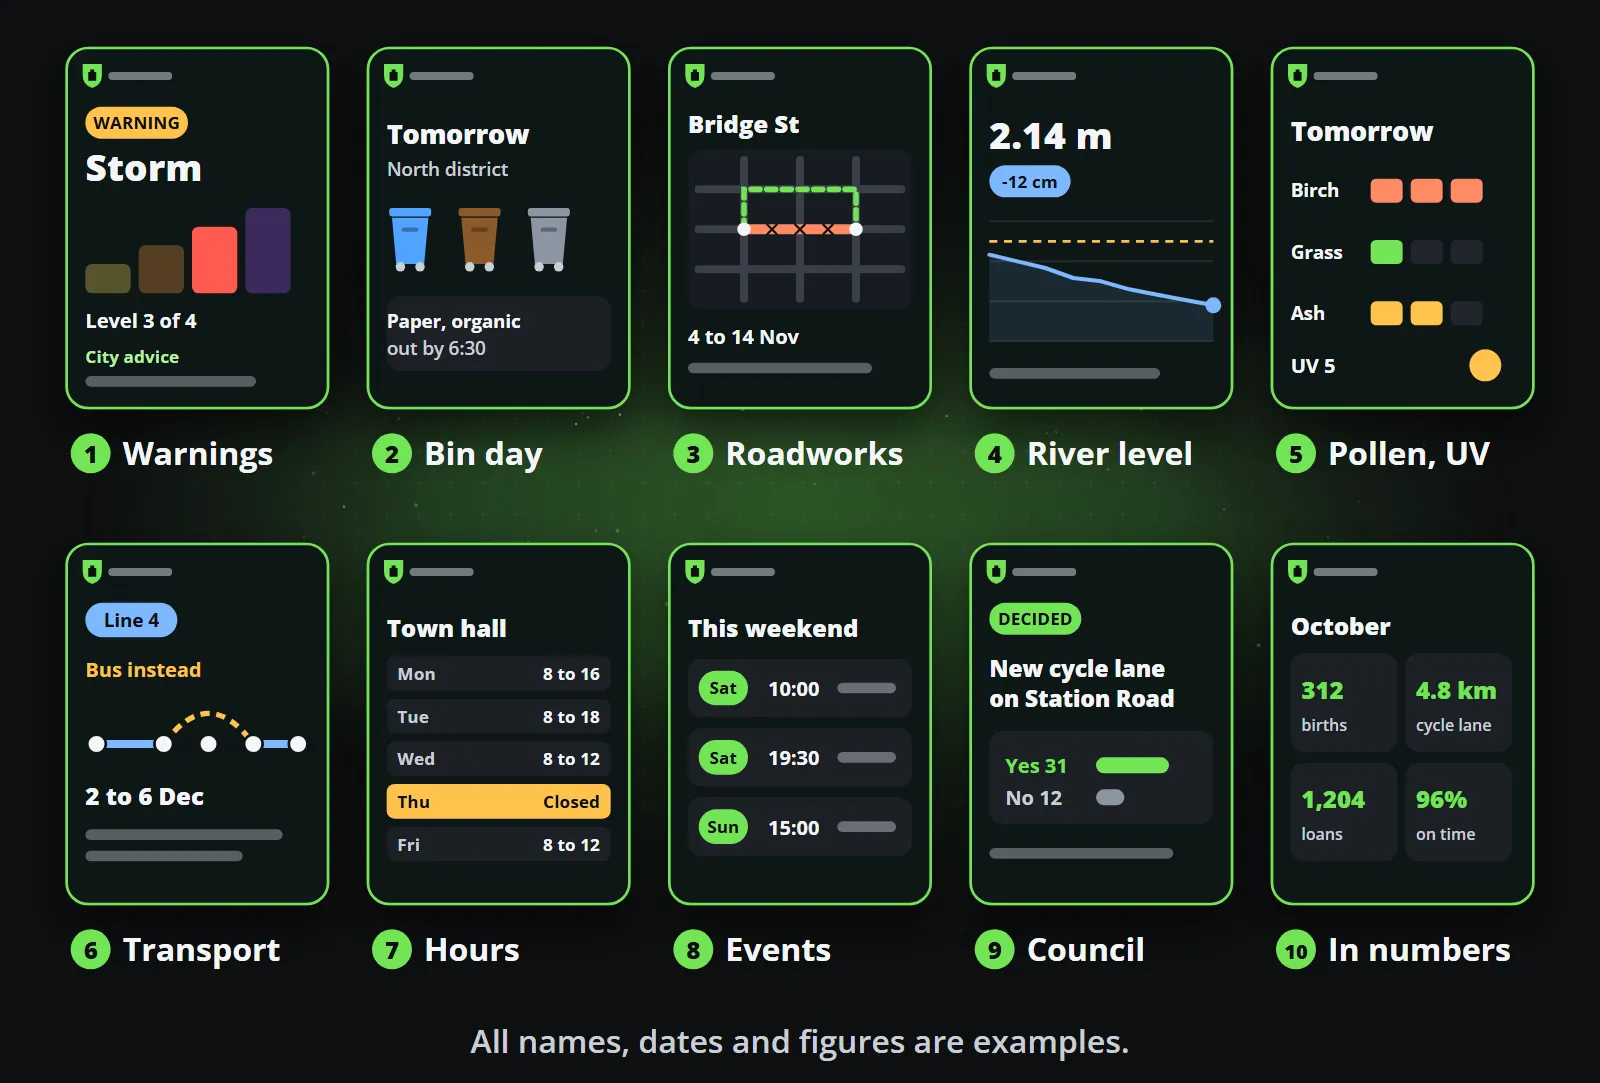1600x1083 pixels.
Task: Click the Bridge St roadworks map
Action: (x=800, y=229)
